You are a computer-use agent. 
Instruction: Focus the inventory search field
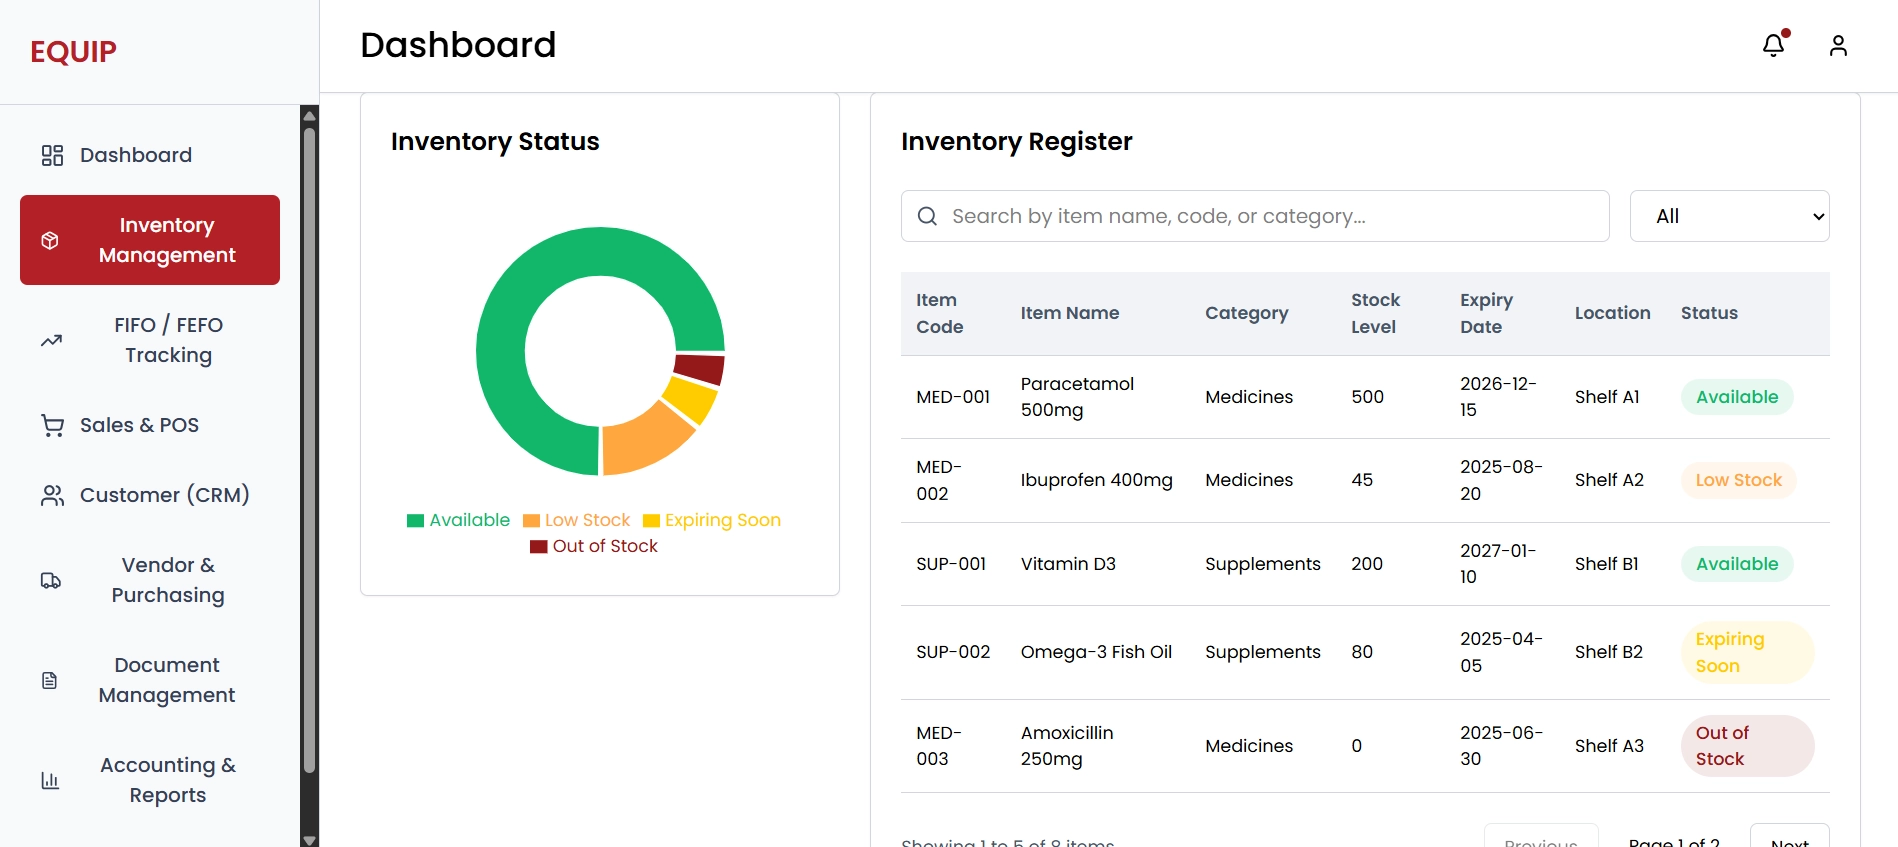tap(1255, 216)
